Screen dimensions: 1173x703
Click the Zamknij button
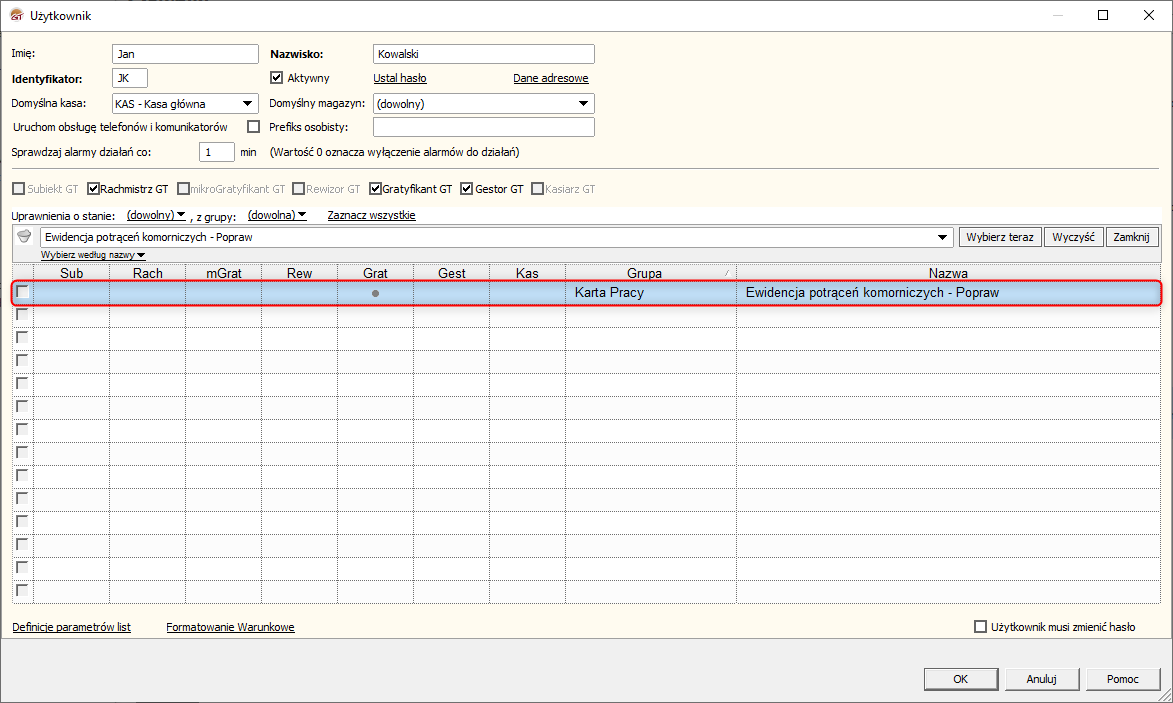point(1131,237)
